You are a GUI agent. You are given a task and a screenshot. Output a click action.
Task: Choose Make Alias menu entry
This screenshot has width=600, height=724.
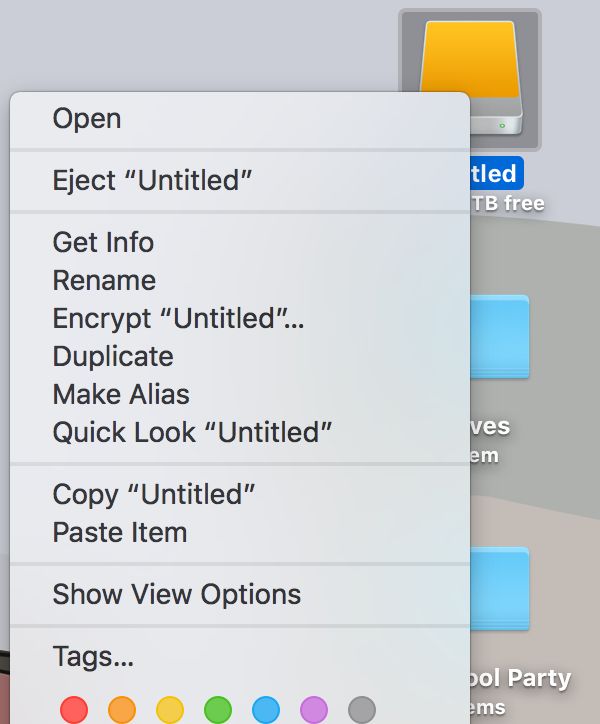coord(240,394)
